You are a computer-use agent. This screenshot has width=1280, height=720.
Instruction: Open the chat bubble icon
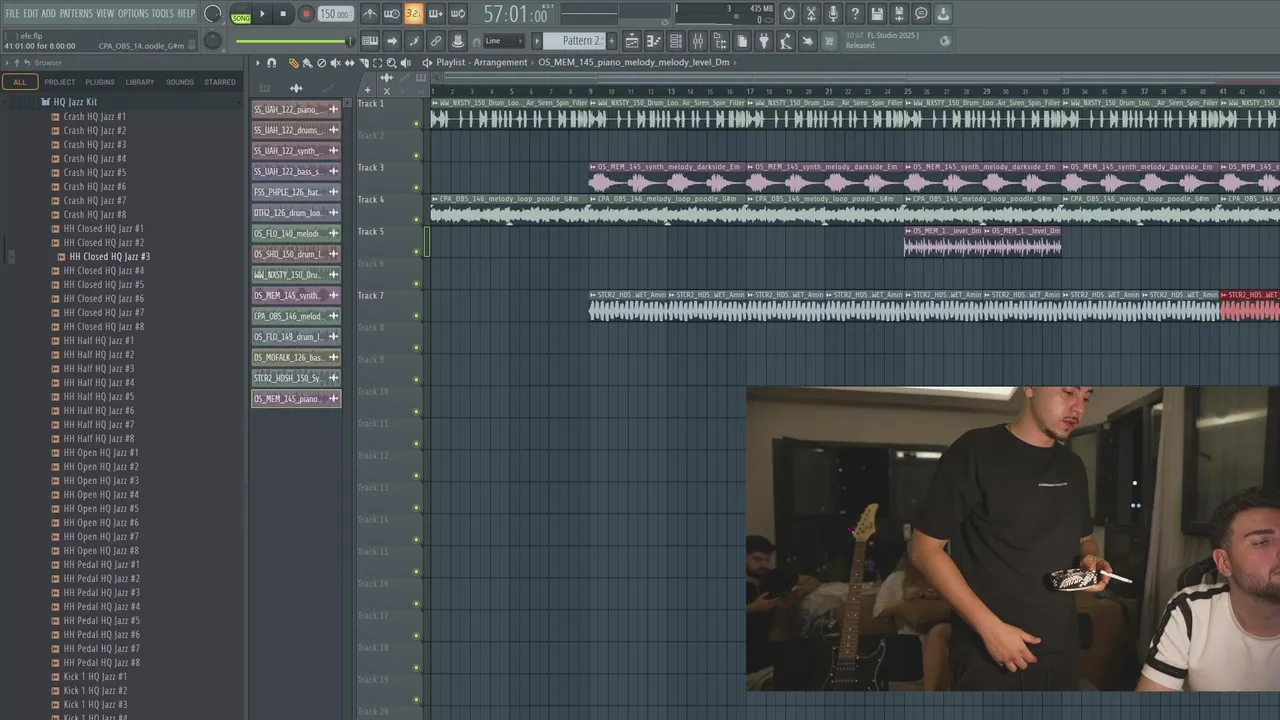pyautogui.click(x=921, y=14)
